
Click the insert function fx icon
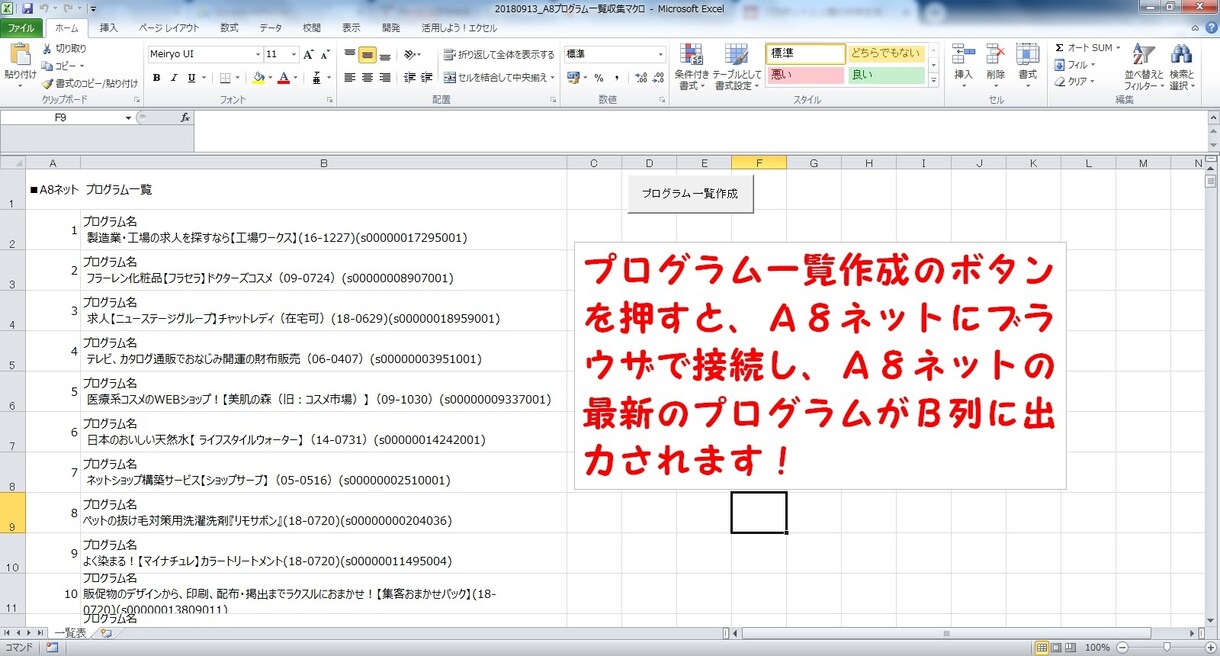(x=185, y=118)
